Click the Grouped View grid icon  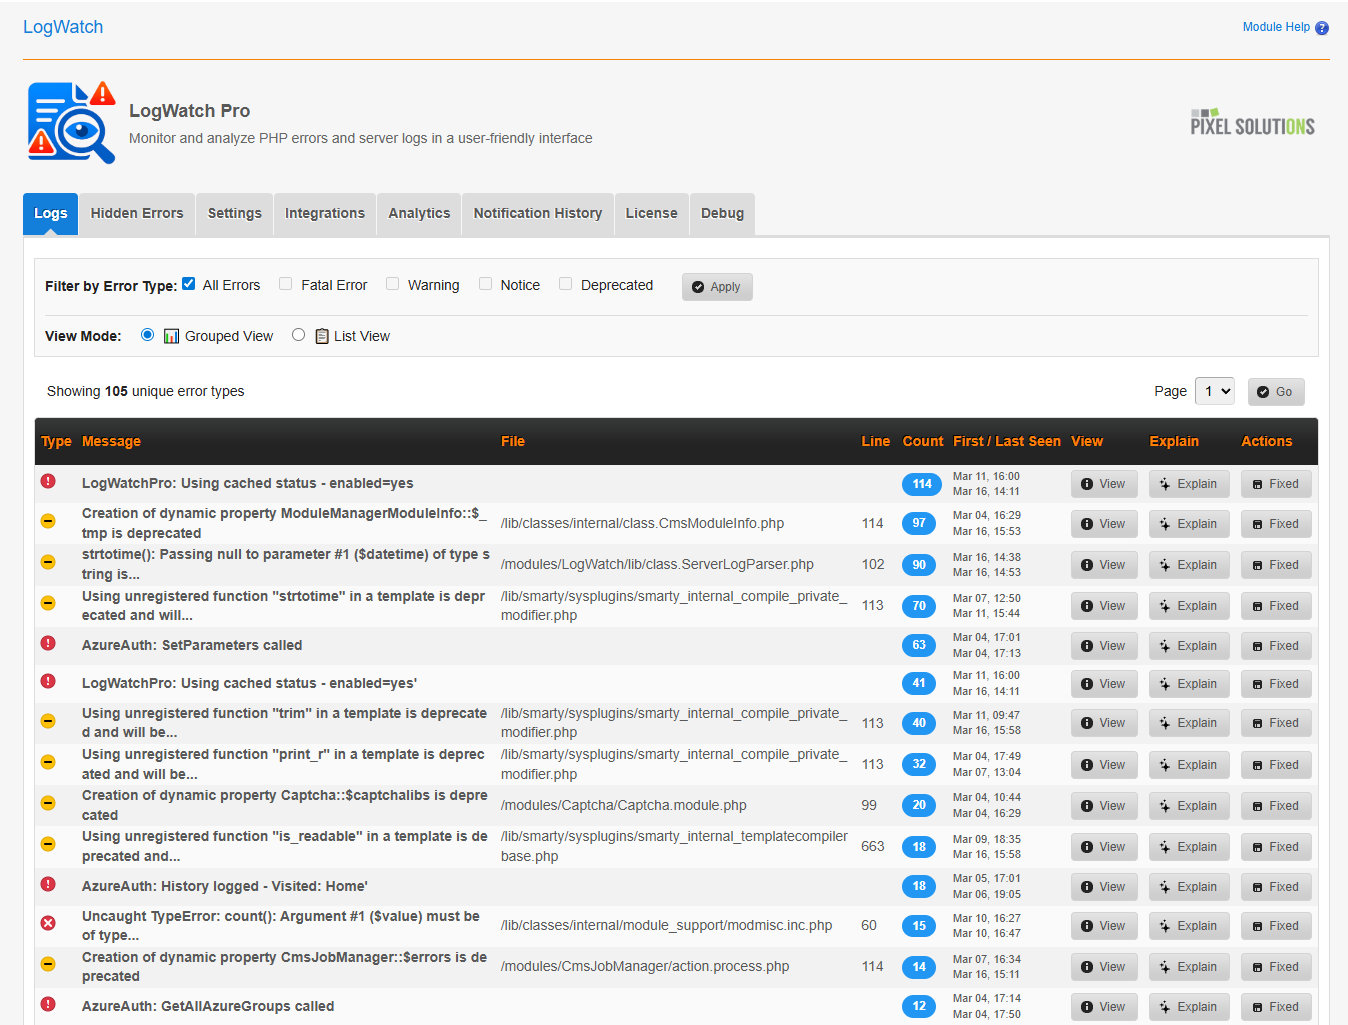click(171, 335)
